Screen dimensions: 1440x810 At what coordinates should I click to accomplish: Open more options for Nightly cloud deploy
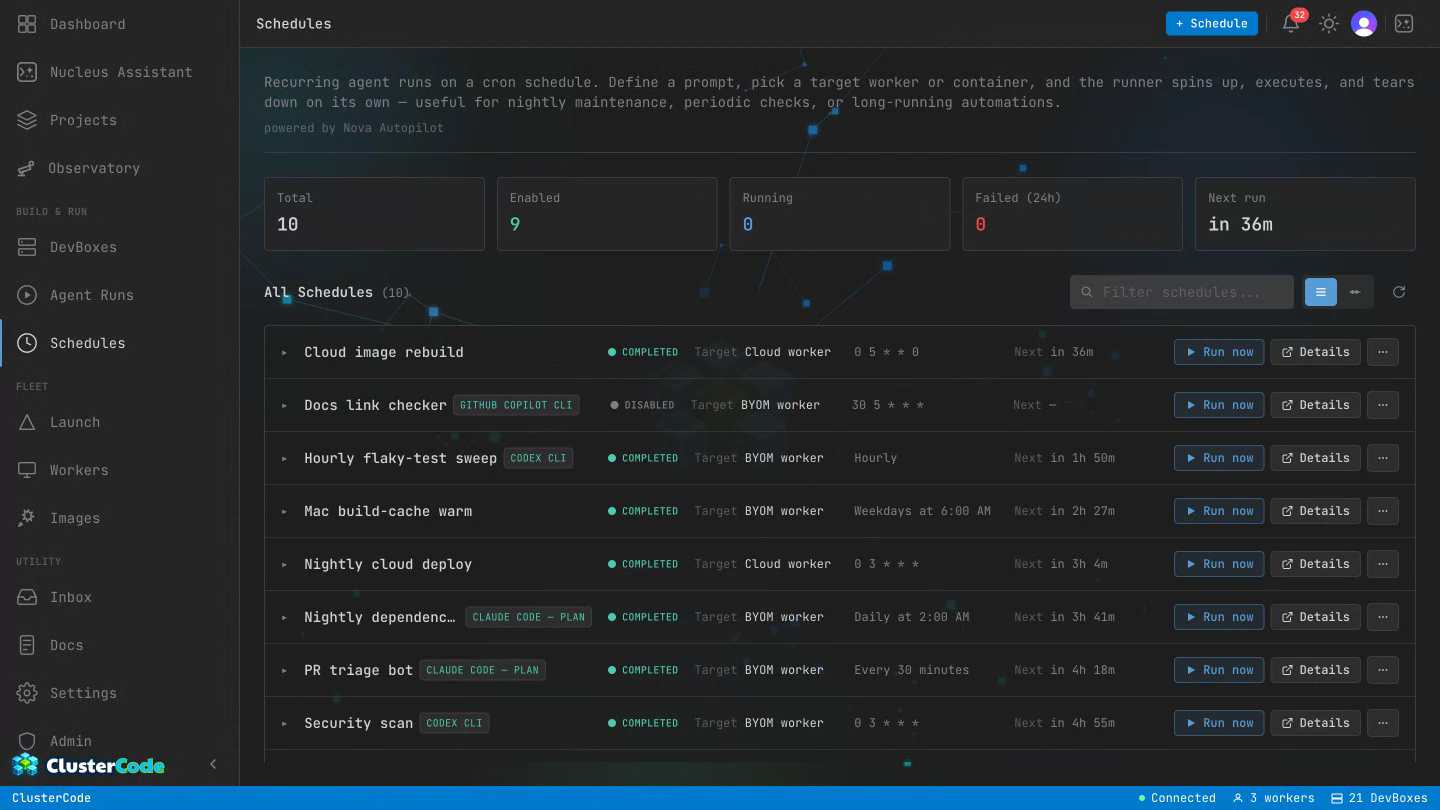(x=1383, y=564)
